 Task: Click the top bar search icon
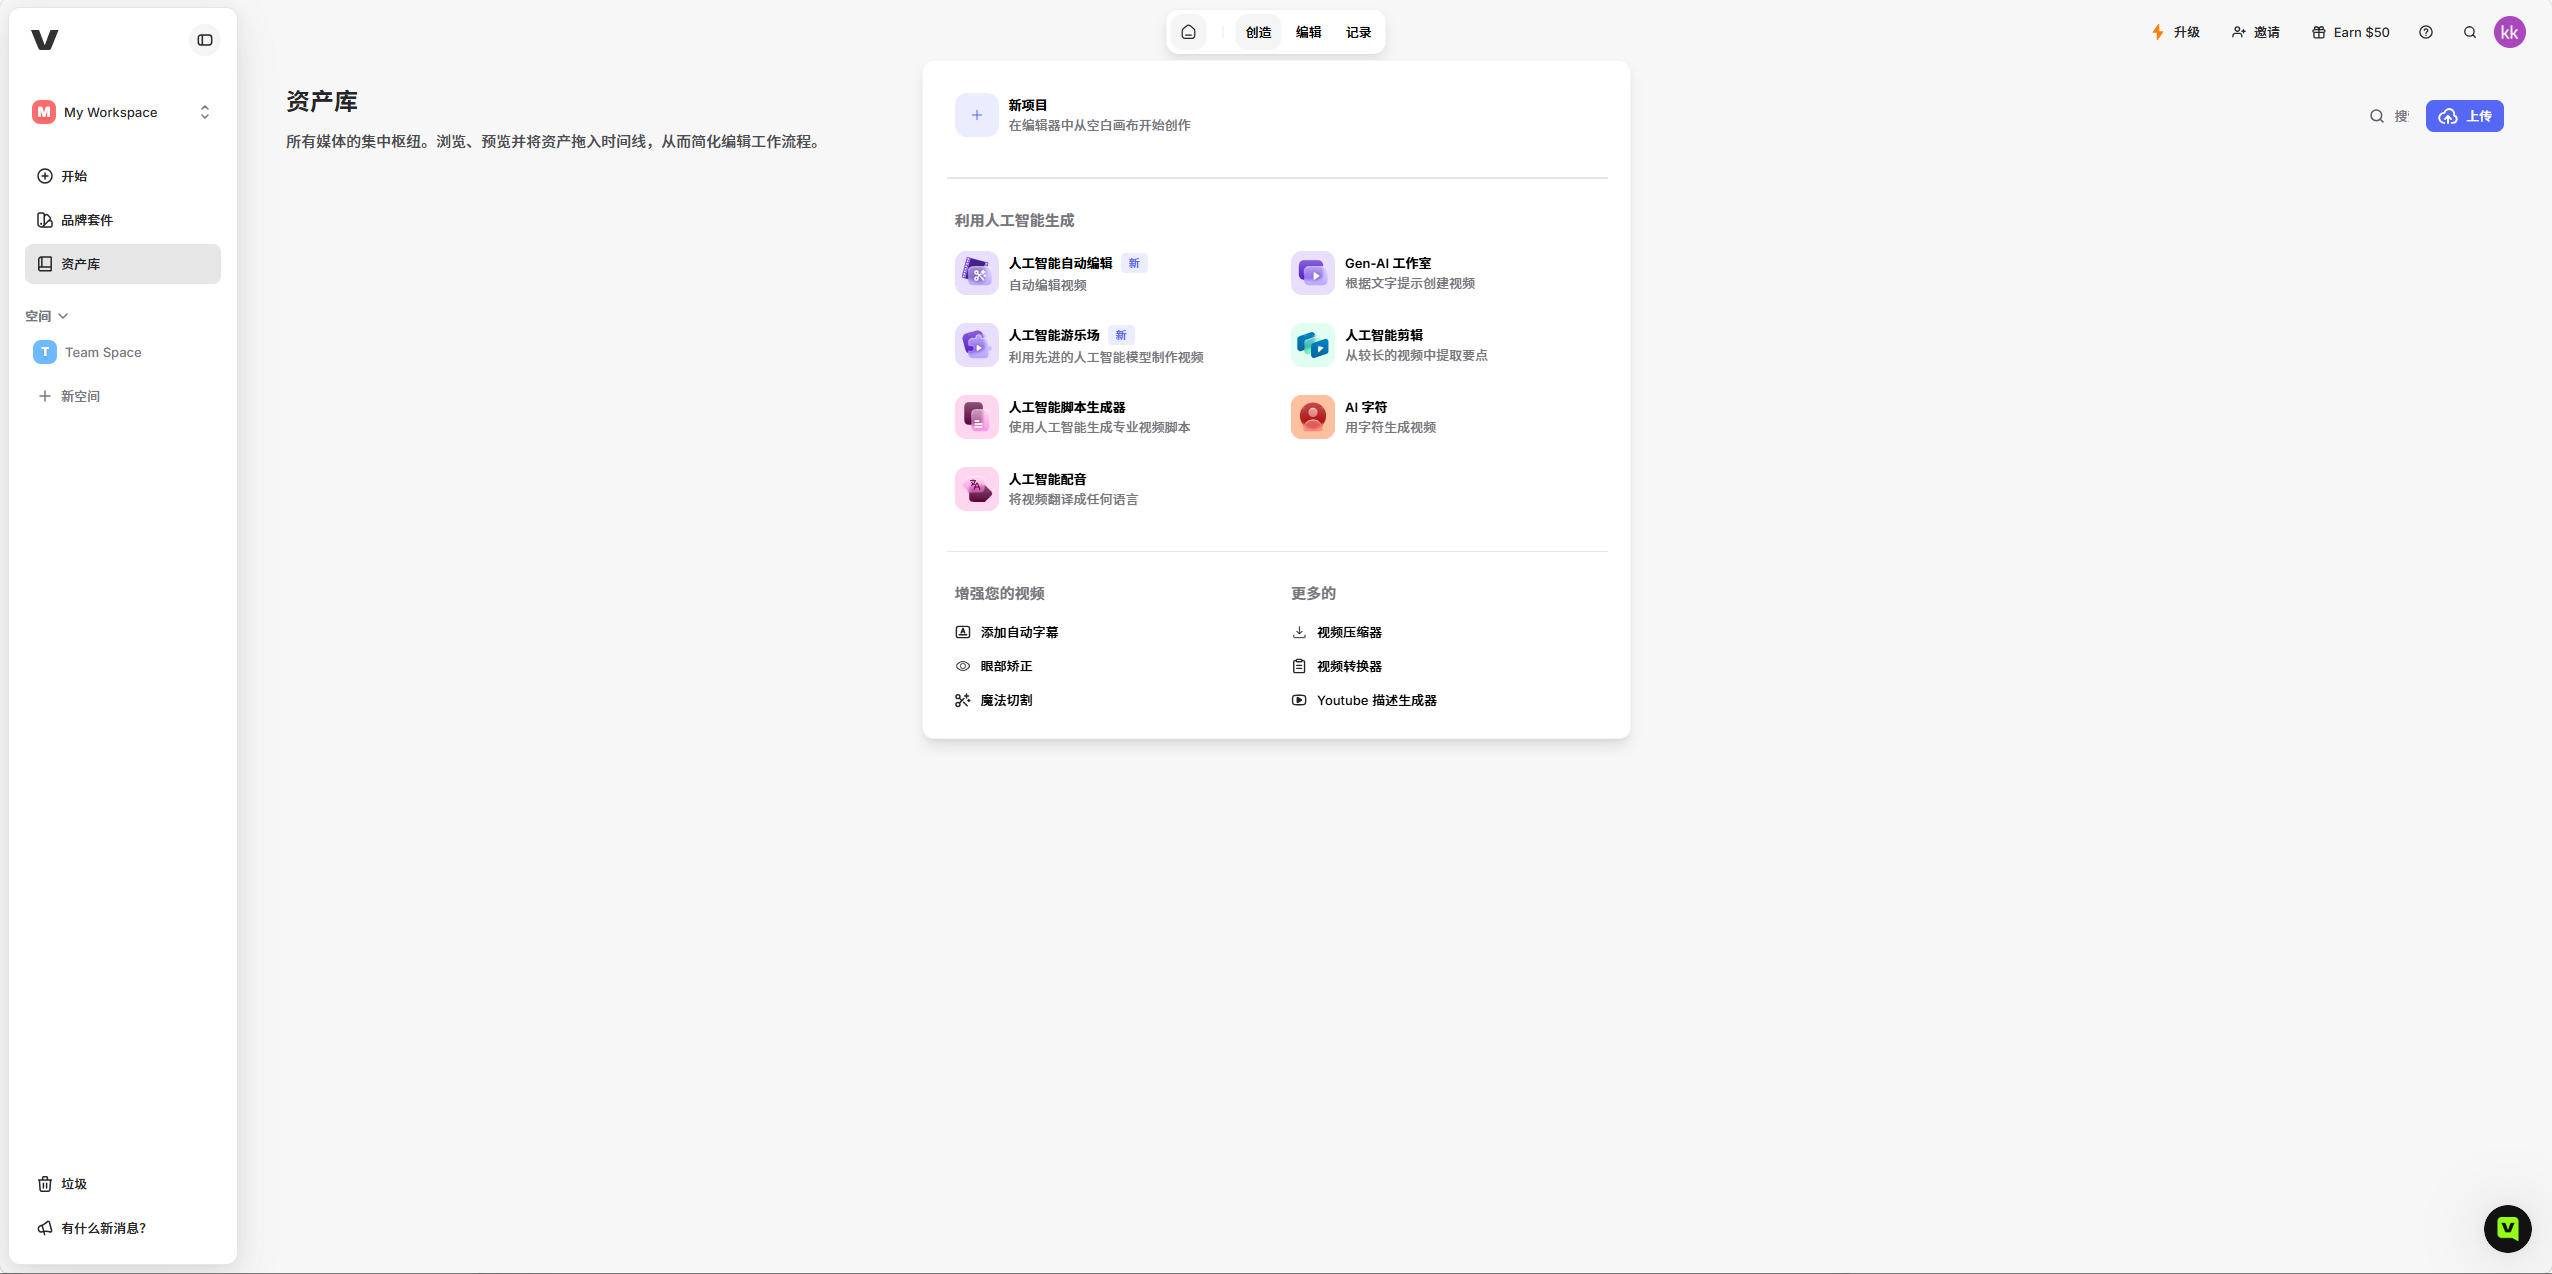coord(2470,32)
